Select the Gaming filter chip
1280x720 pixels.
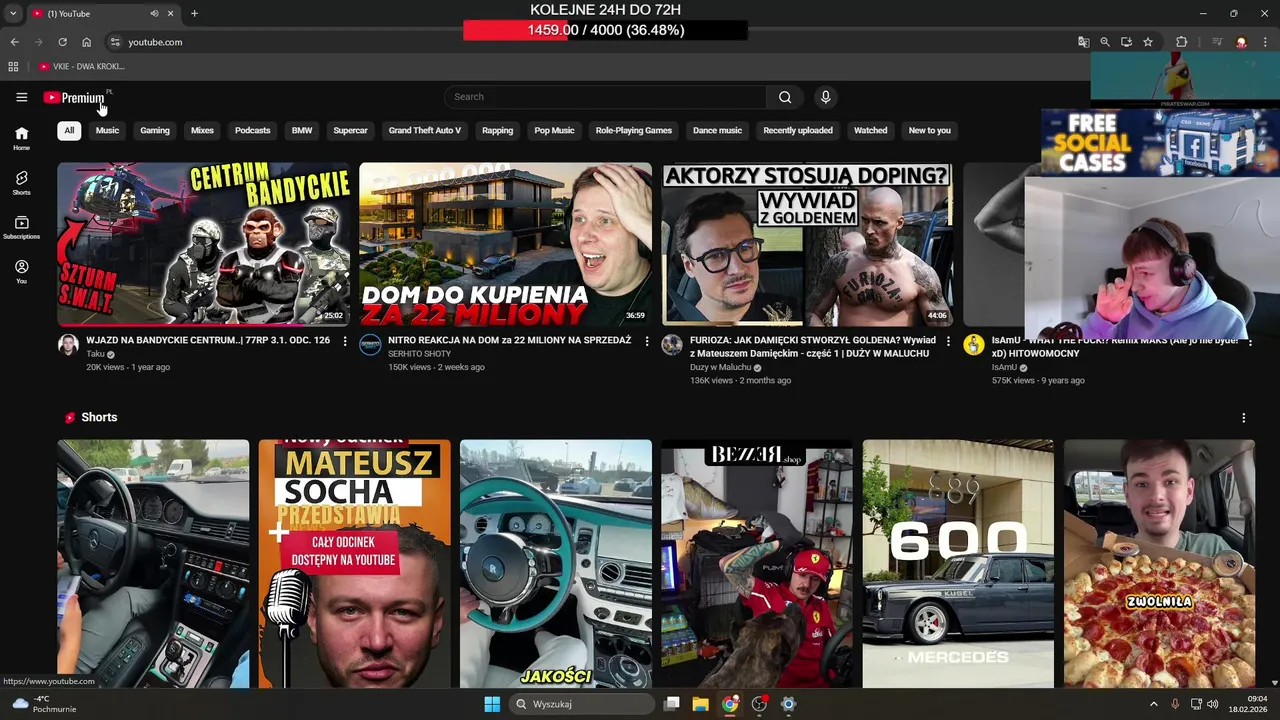click(155, 130)
